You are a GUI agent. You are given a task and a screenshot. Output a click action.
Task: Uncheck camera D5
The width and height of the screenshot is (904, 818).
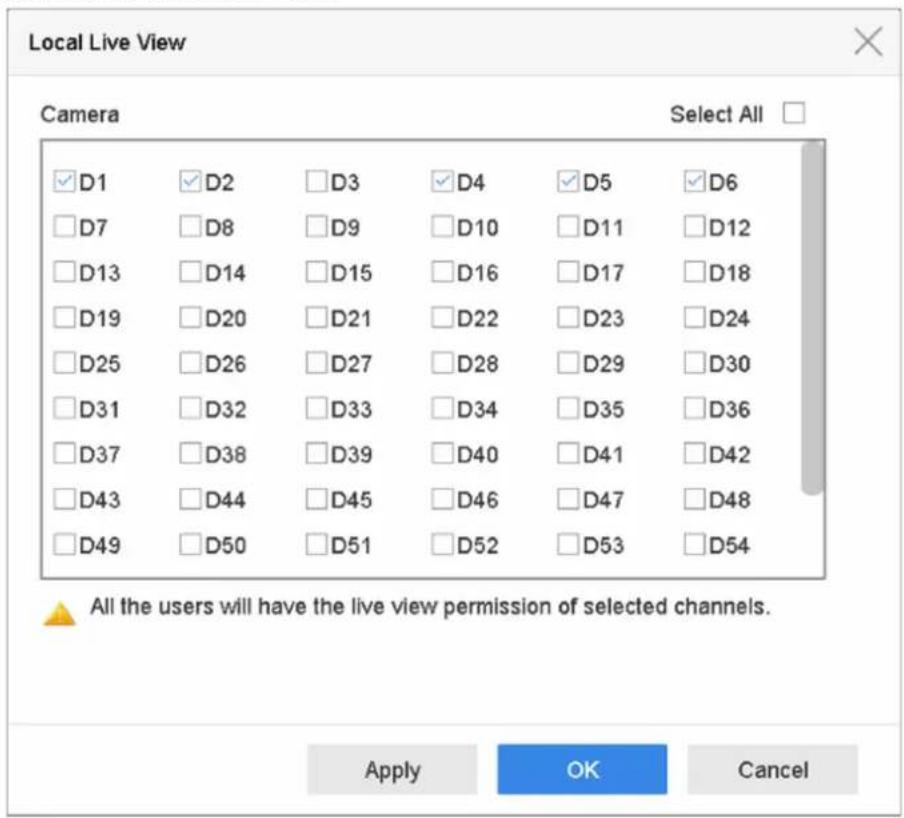click(568, 181)
